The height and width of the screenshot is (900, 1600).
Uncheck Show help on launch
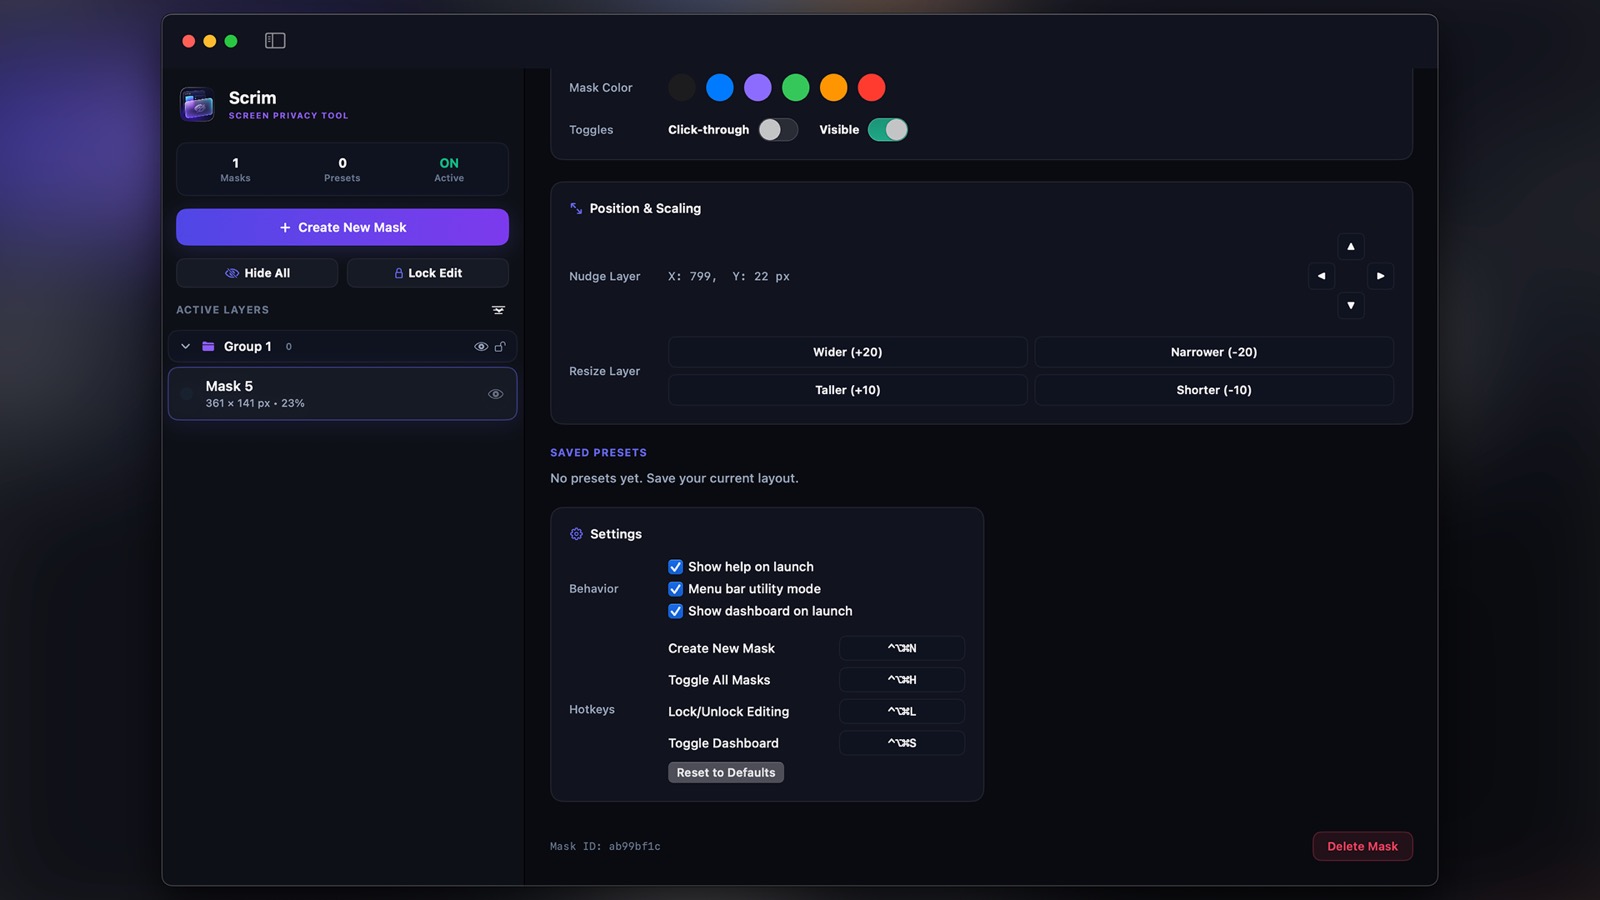click(675, 567)
